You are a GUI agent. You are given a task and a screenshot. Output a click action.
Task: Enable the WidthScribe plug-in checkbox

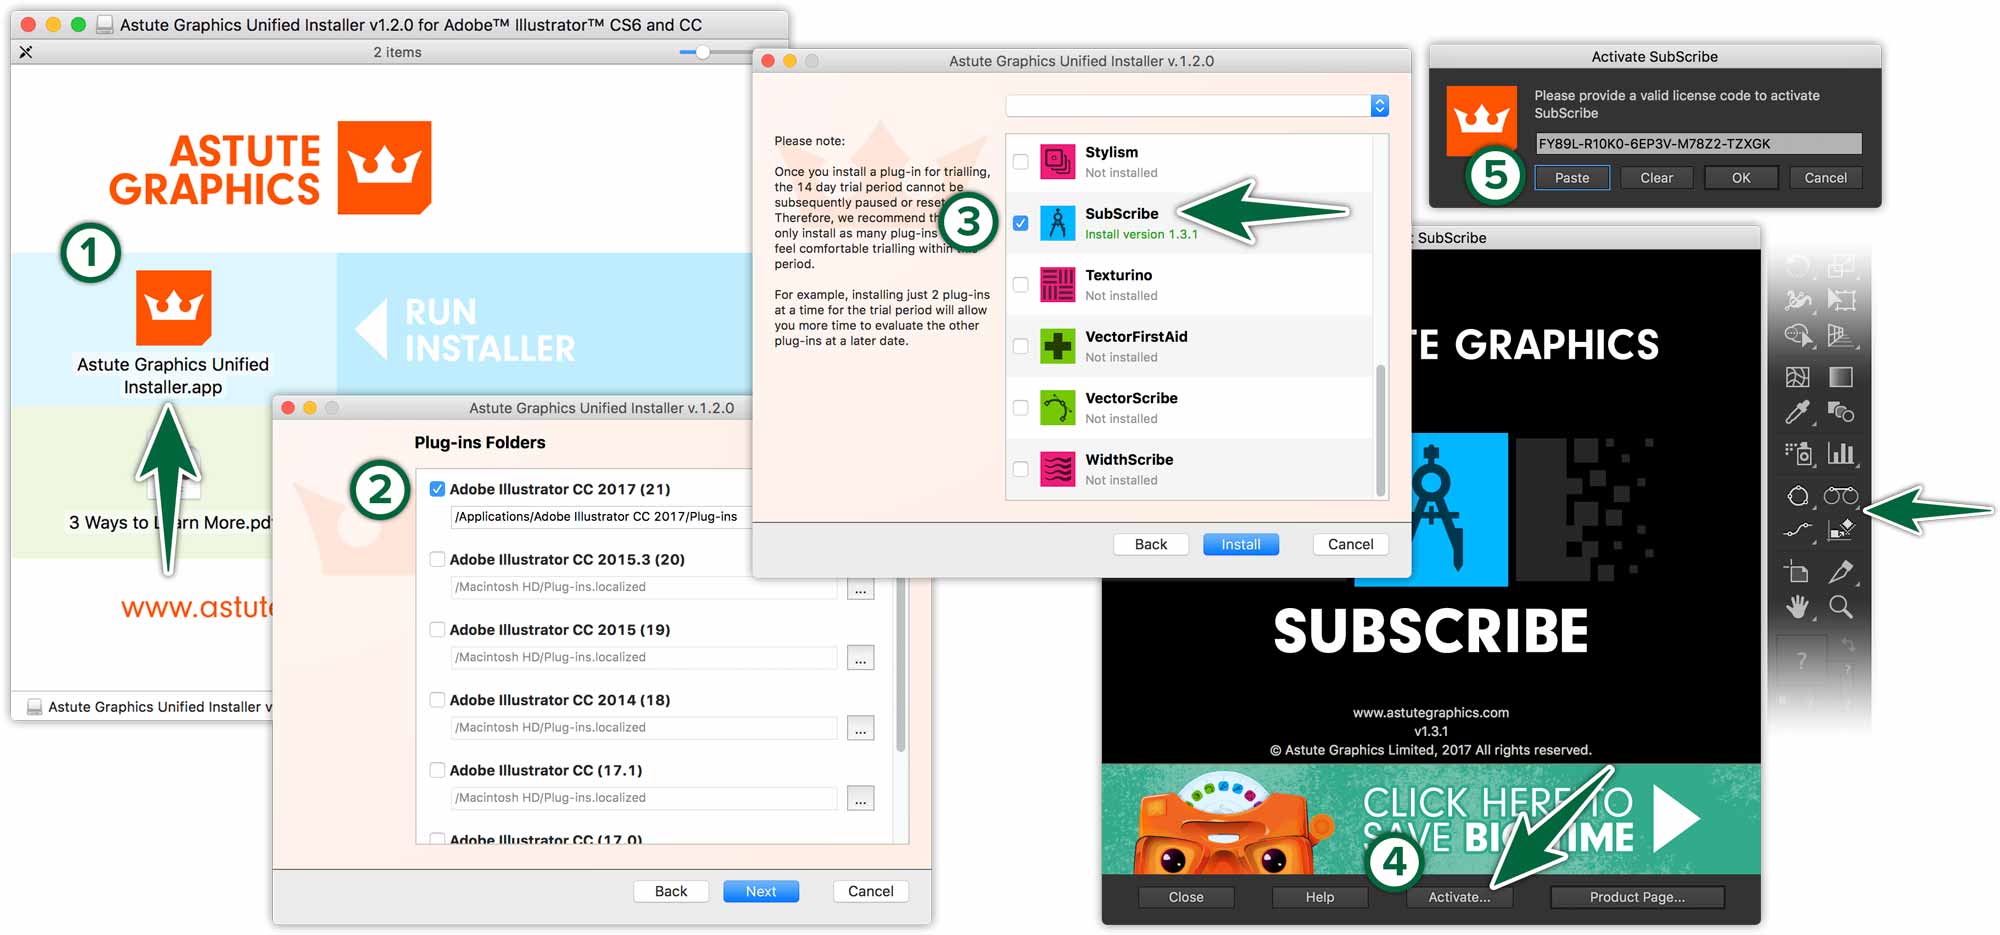click(x=1020, y=469)
